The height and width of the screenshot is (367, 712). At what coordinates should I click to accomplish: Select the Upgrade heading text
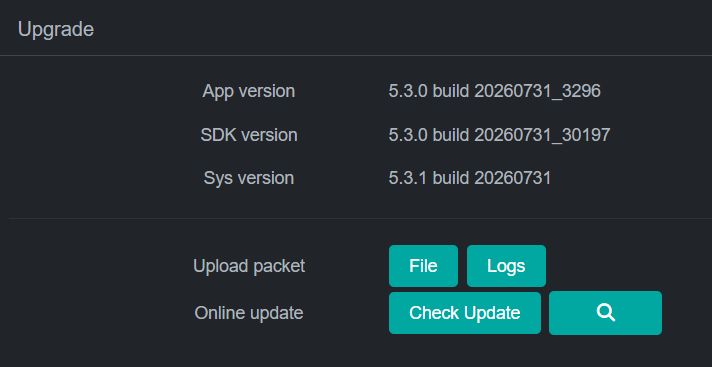pos(56,30)
